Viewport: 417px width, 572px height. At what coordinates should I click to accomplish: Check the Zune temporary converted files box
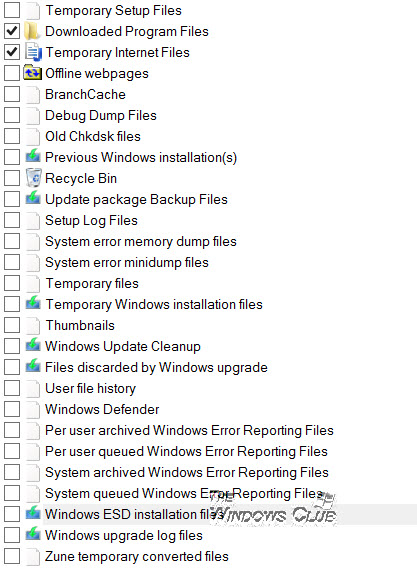click(12, 556)
